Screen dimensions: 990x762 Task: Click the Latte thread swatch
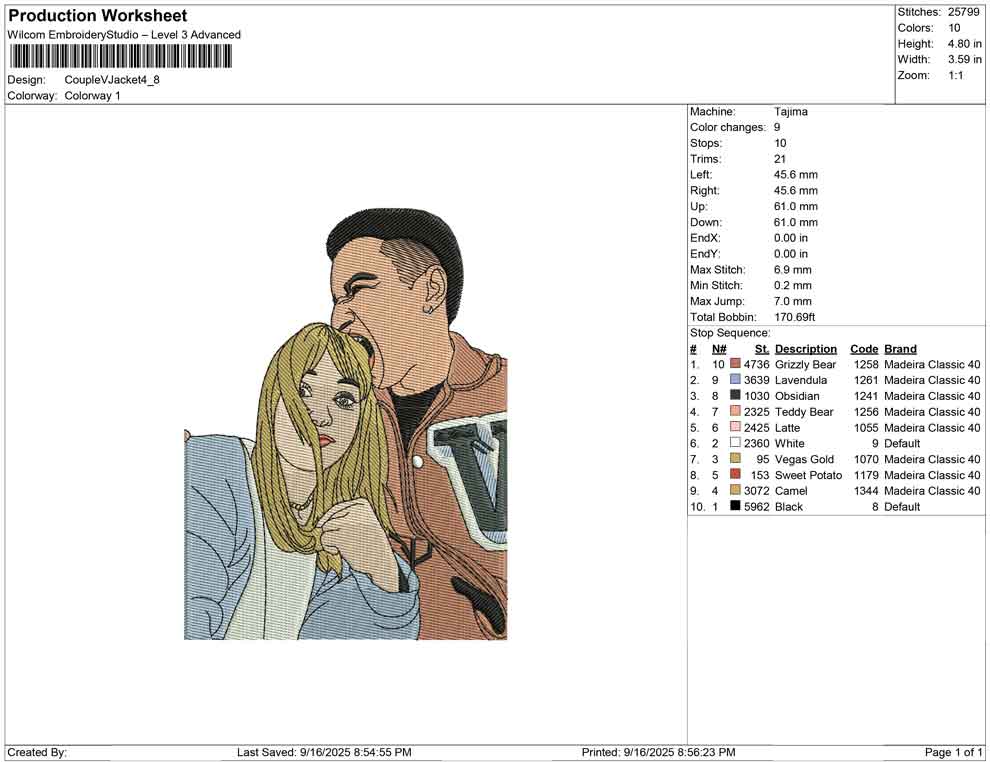pos(735,428)
